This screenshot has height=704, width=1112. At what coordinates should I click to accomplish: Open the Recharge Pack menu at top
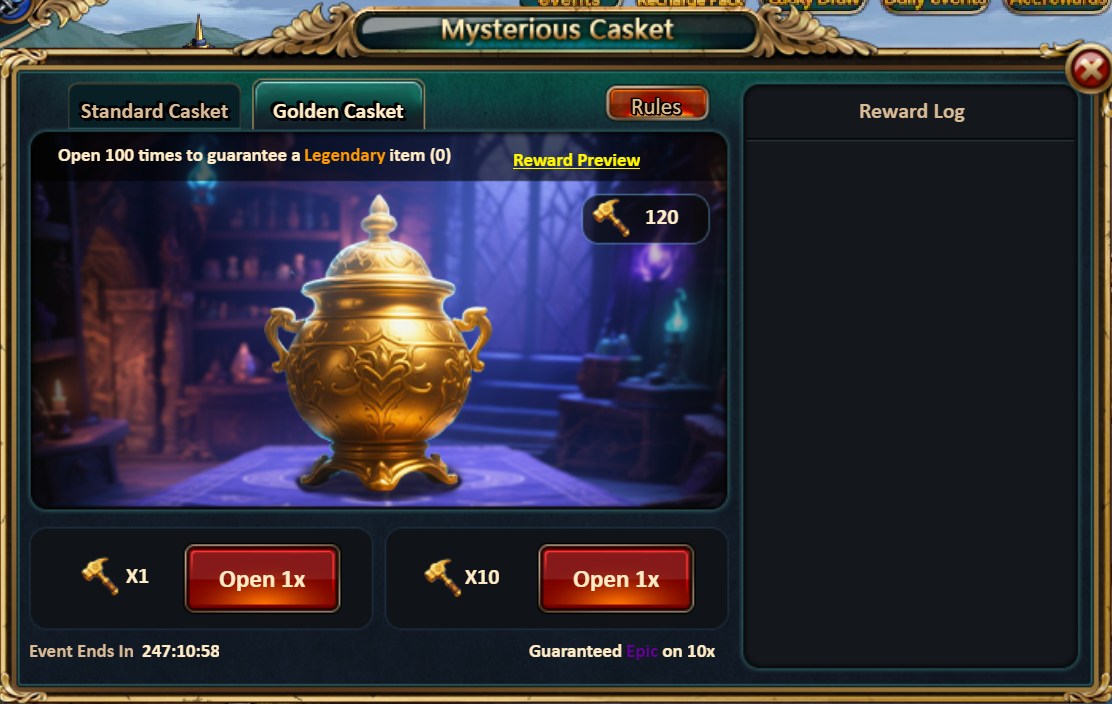pos(690,4)
